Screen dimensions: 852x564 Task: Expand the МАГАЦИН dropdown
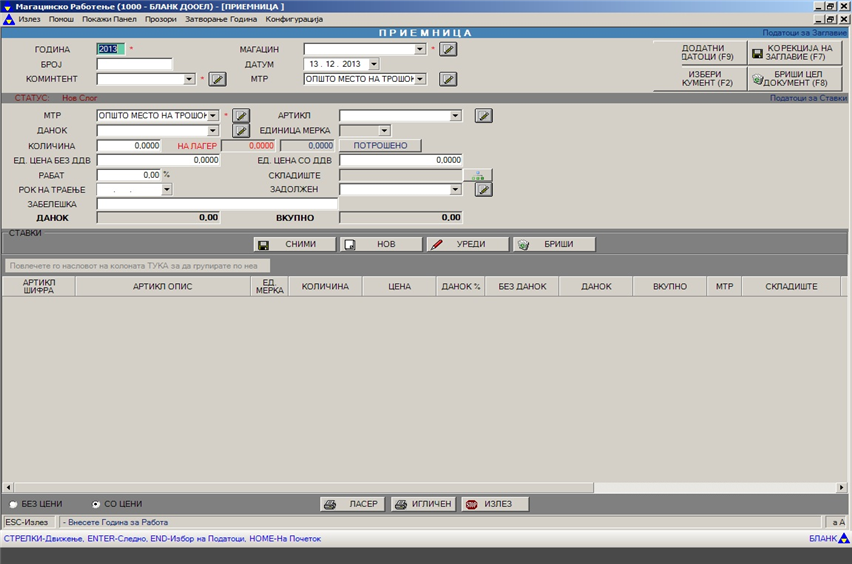(421, 49)
